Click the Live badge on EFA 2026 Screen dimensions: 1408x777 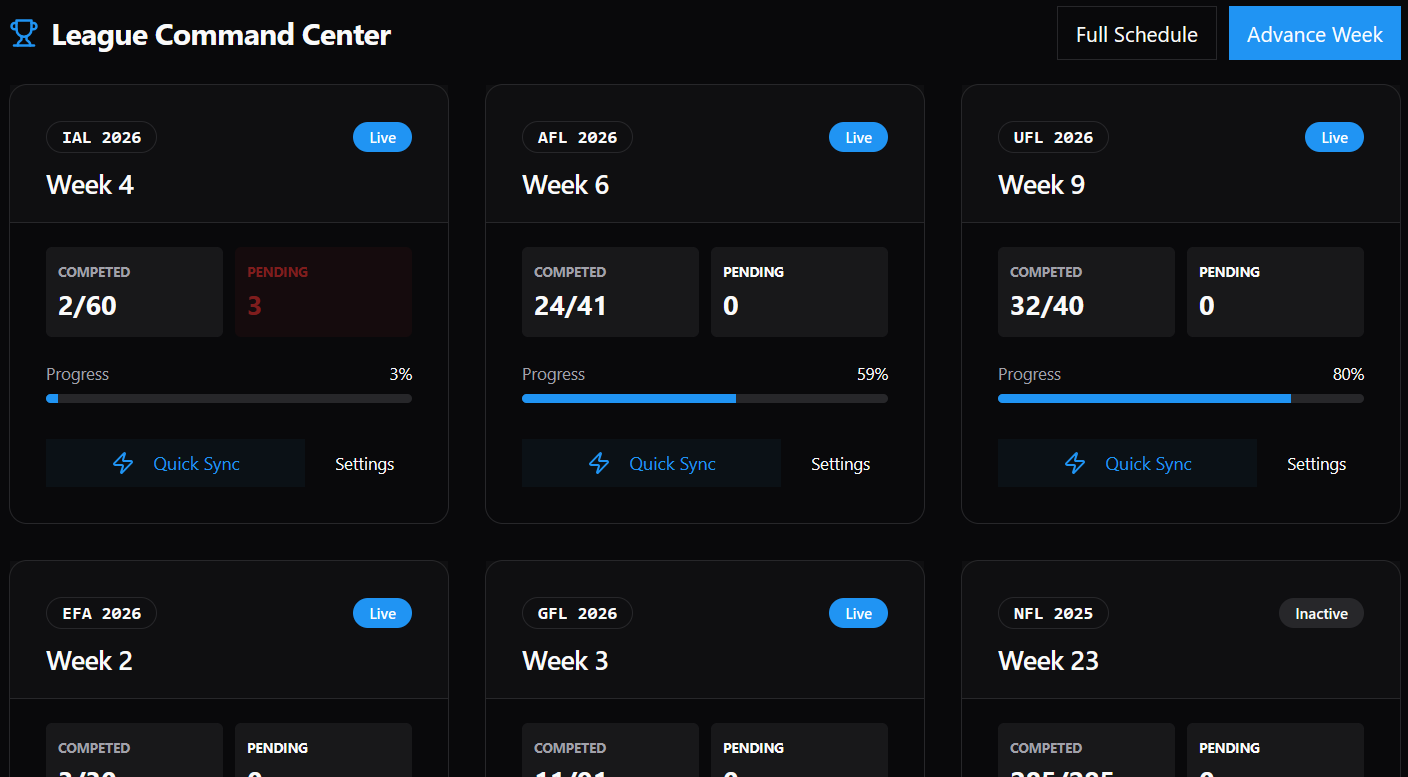[x=383, y=613]
